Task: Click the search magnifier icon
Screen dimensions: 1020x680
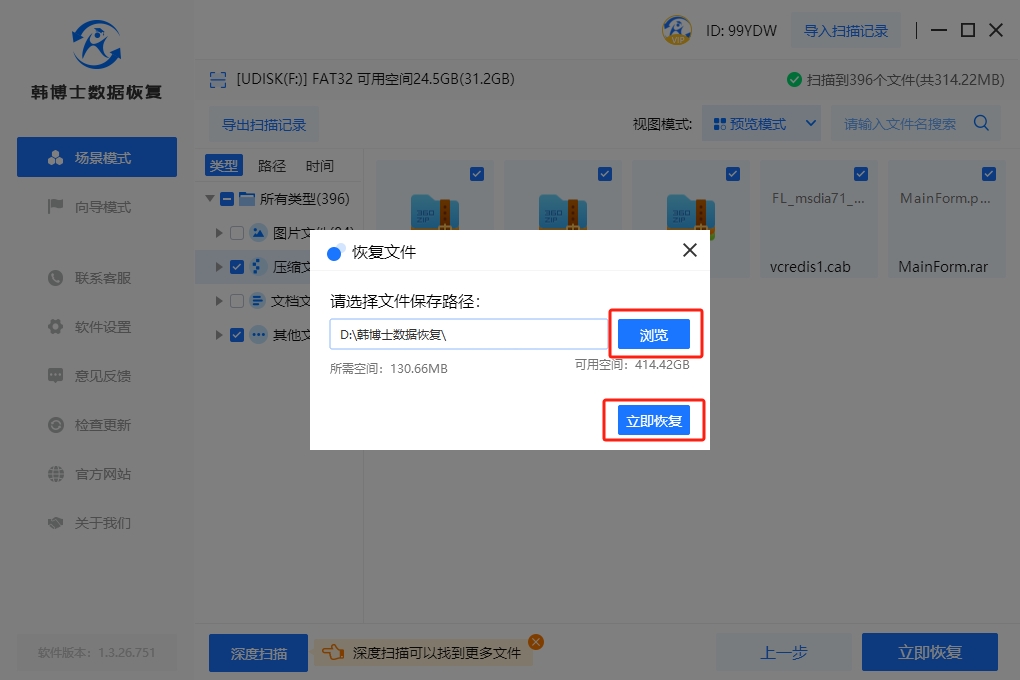Action: click(981, 124)
